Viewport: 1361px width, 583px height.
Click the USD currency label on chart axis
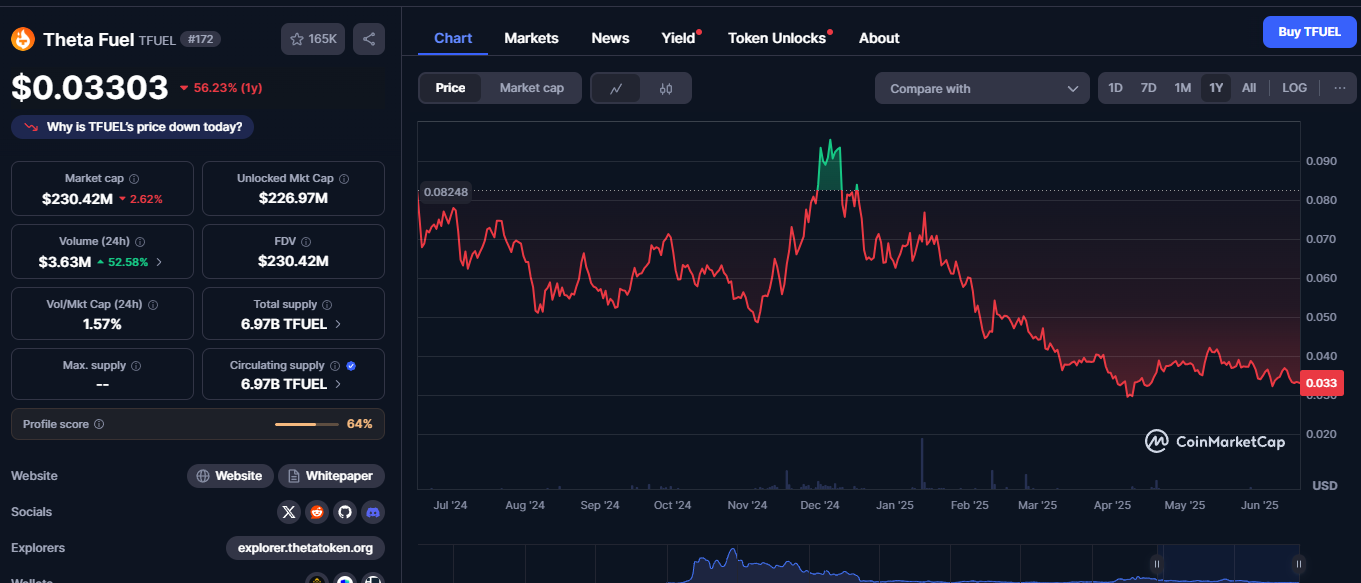point(1325,486)
